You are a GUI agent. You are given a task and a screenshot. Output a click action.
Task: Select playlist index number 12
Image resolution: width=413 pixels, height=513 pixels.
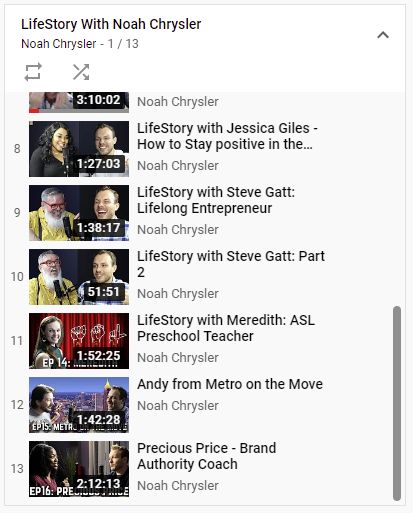[x=17, y=405]
